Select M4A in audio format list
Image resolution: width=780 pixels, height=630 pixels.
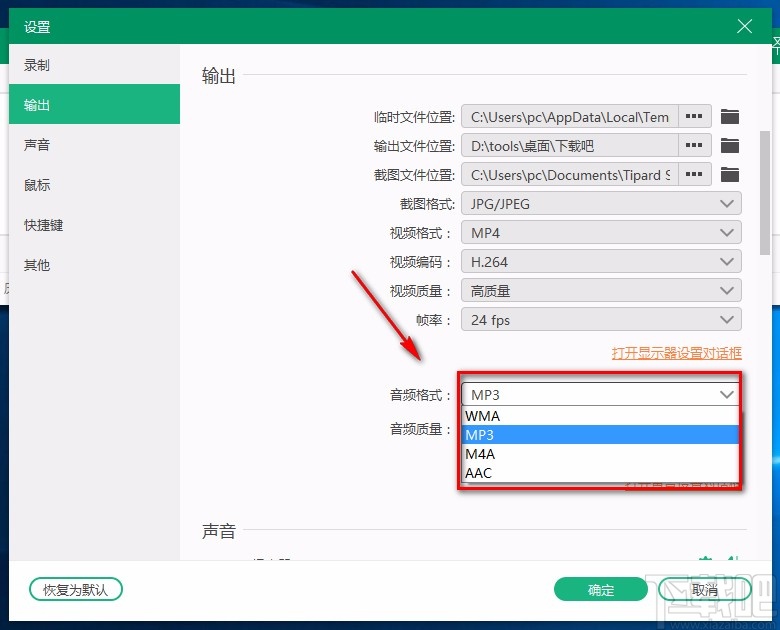[x=600, y=454]
